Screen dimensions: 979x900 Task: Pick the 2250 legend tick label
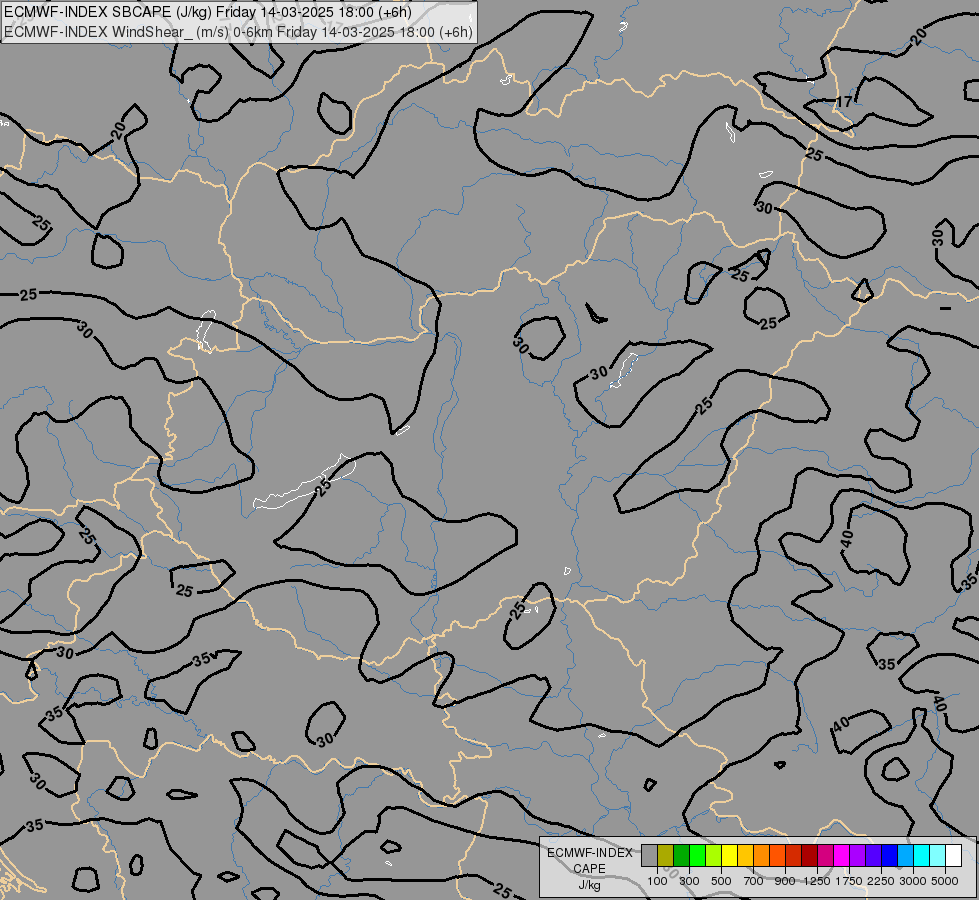point(881,881)
